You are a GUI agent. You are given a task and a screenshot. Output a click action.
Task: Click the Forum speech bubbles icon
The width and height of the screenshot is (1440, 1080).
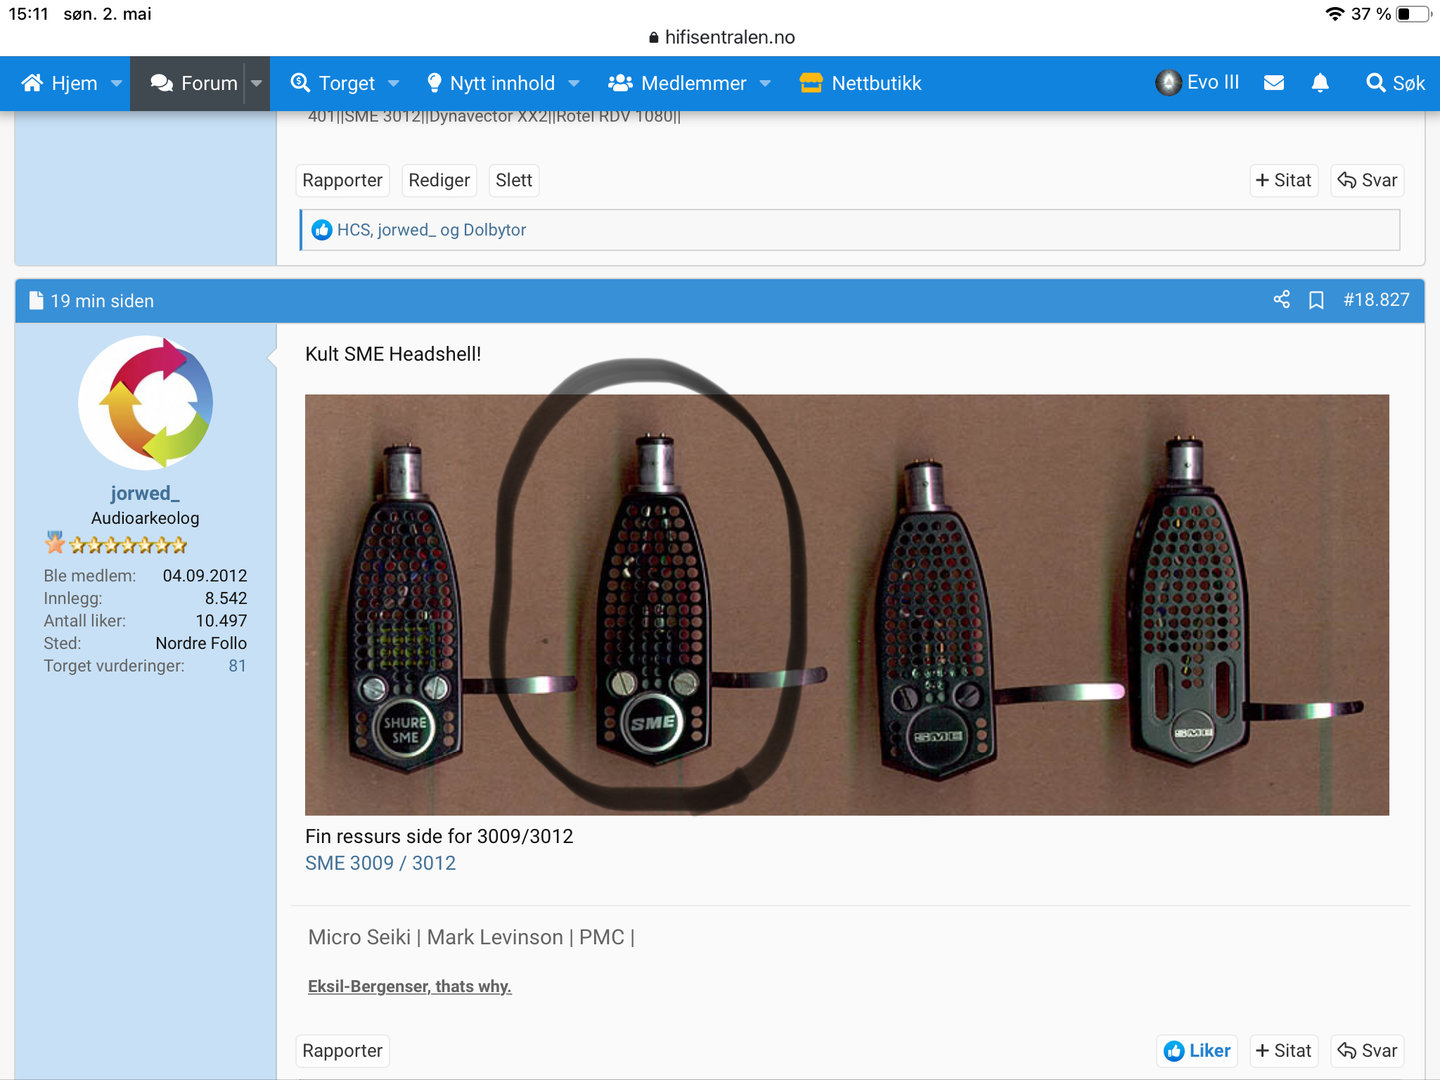[x=161, y=83]
